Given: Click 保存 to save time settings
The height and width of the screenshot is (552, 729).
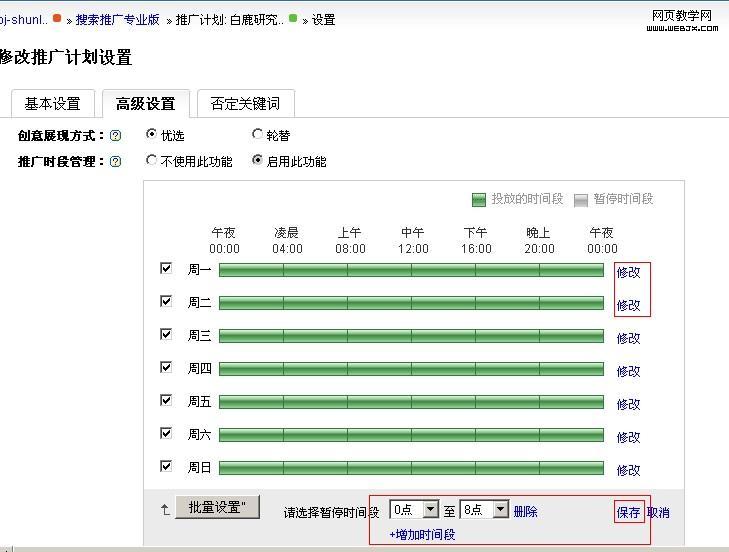Looking at the screenshot, I should (x=628, y=512).
